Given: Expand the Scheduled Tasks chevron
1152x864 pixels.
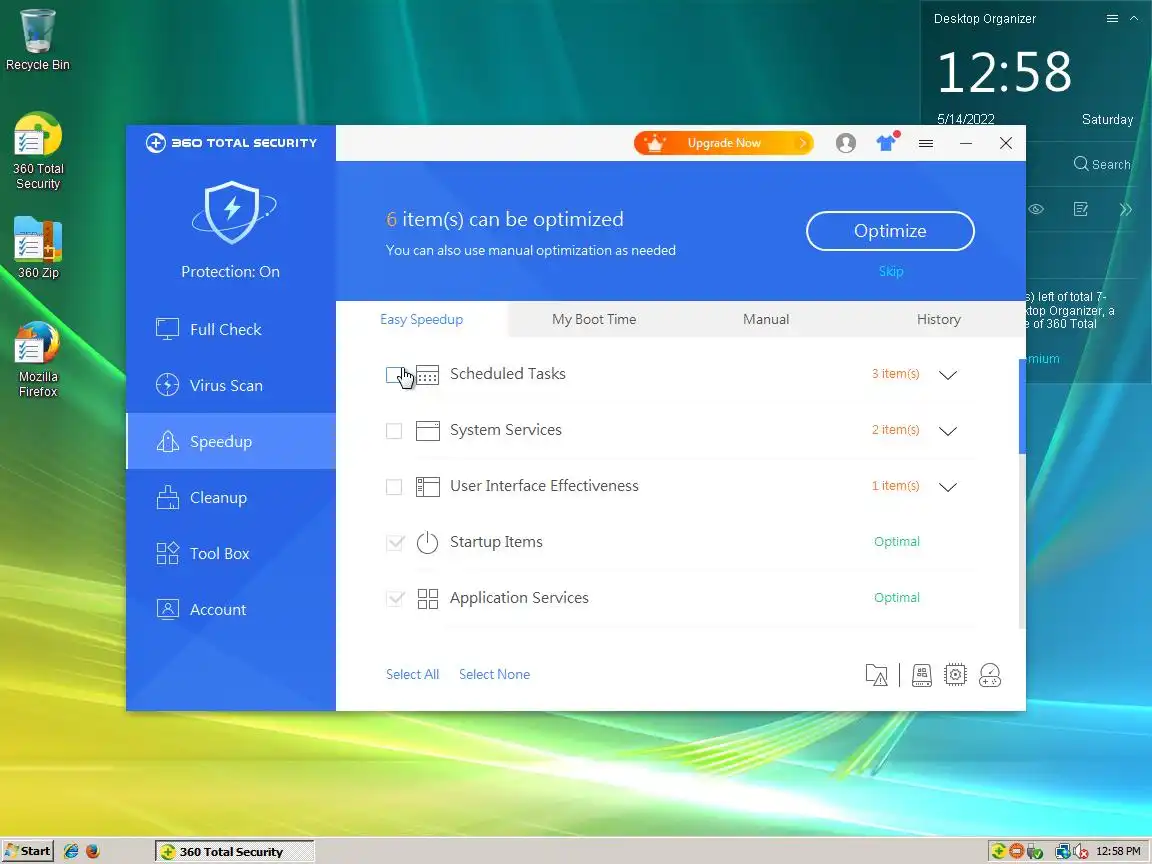Looking at the screenshot, I should click(x=948, y=375).
